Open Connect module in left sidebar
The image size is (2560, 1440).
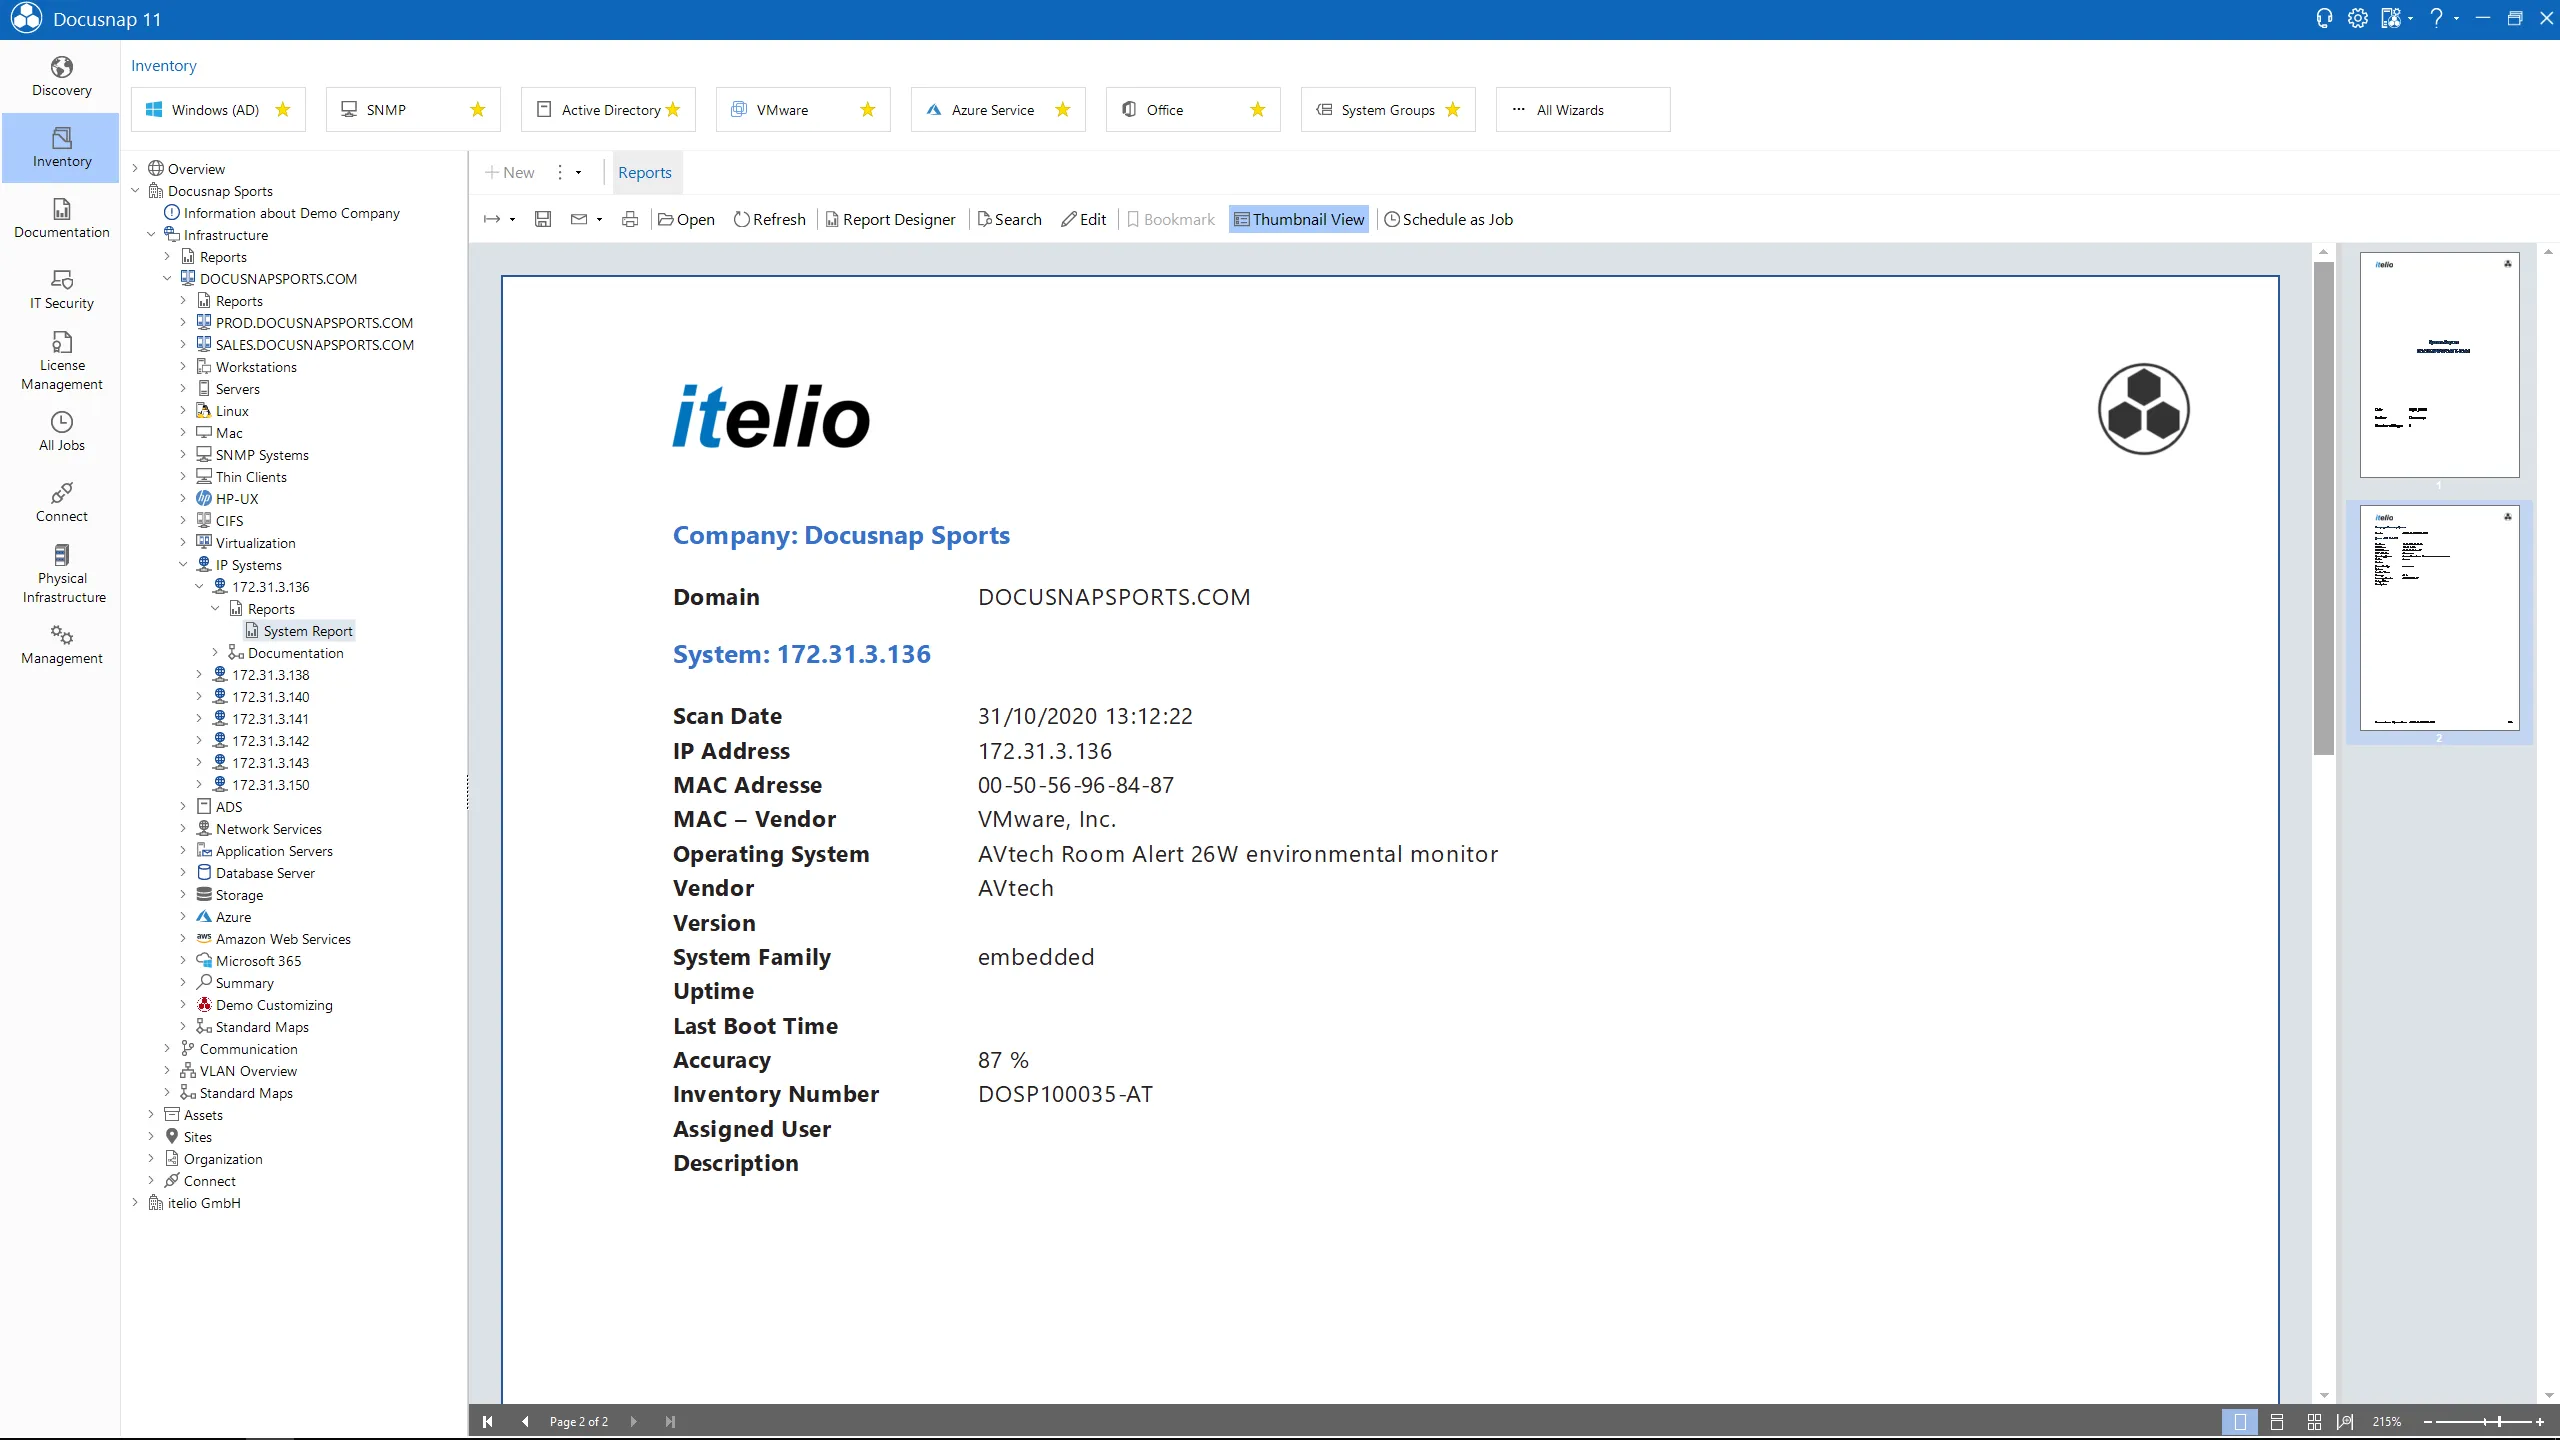coord(61,503)
